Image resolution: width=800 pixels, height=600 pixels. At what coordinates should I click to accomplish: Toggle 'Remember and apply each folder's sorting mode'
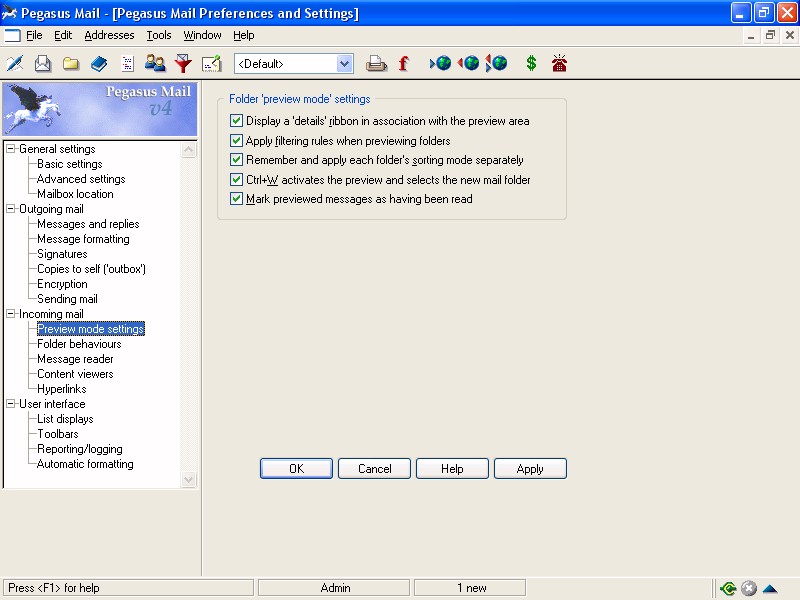click(236, 160)
